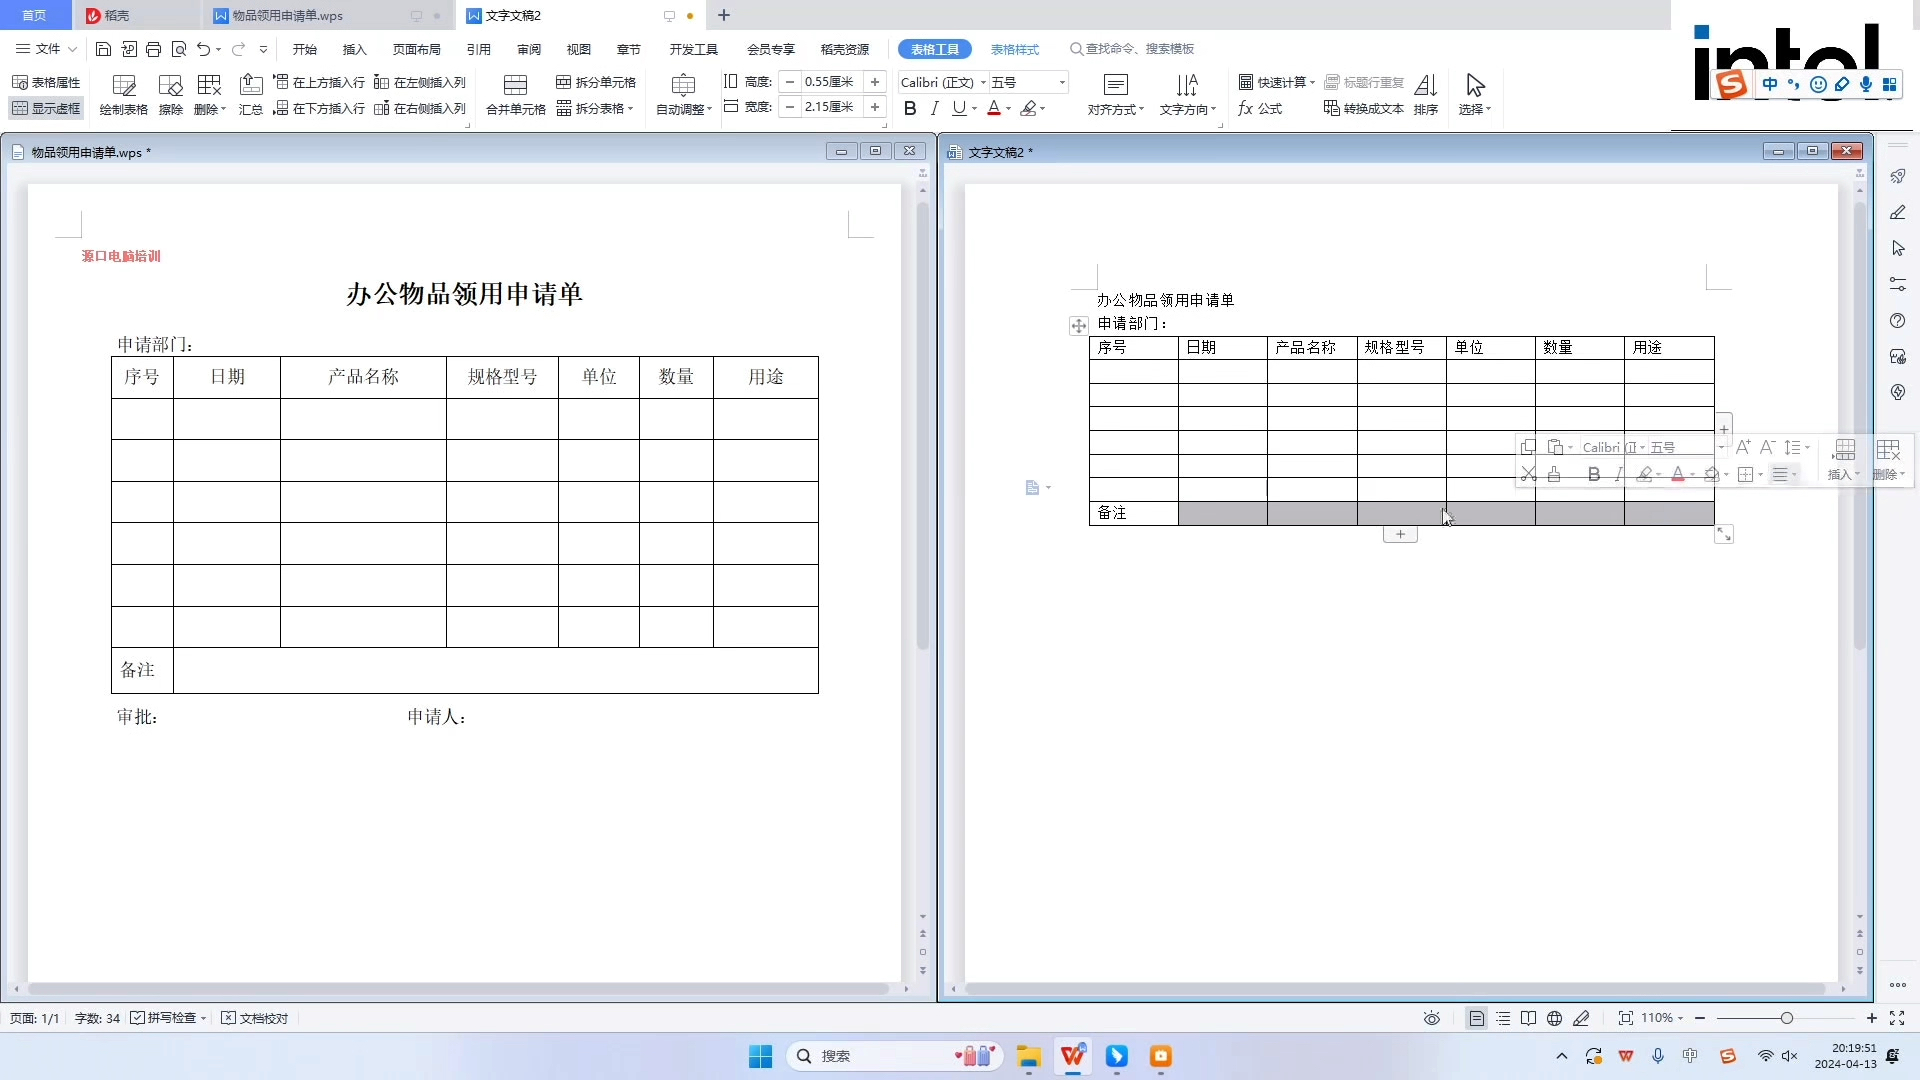The image size is (1920, 1080).
Task: Click the 转换成文本 convert-to-text icon
Action: click(1364, 110)
